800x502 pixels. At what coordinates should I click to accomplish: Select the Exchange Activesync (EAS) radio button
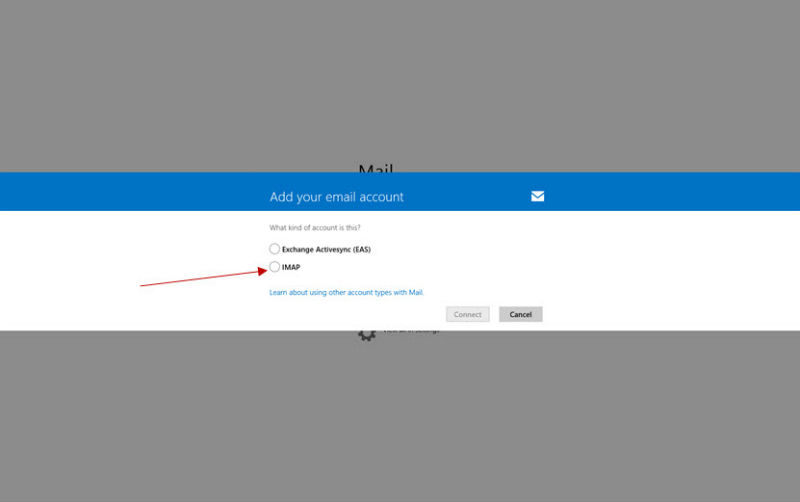(x=274, y=249)
